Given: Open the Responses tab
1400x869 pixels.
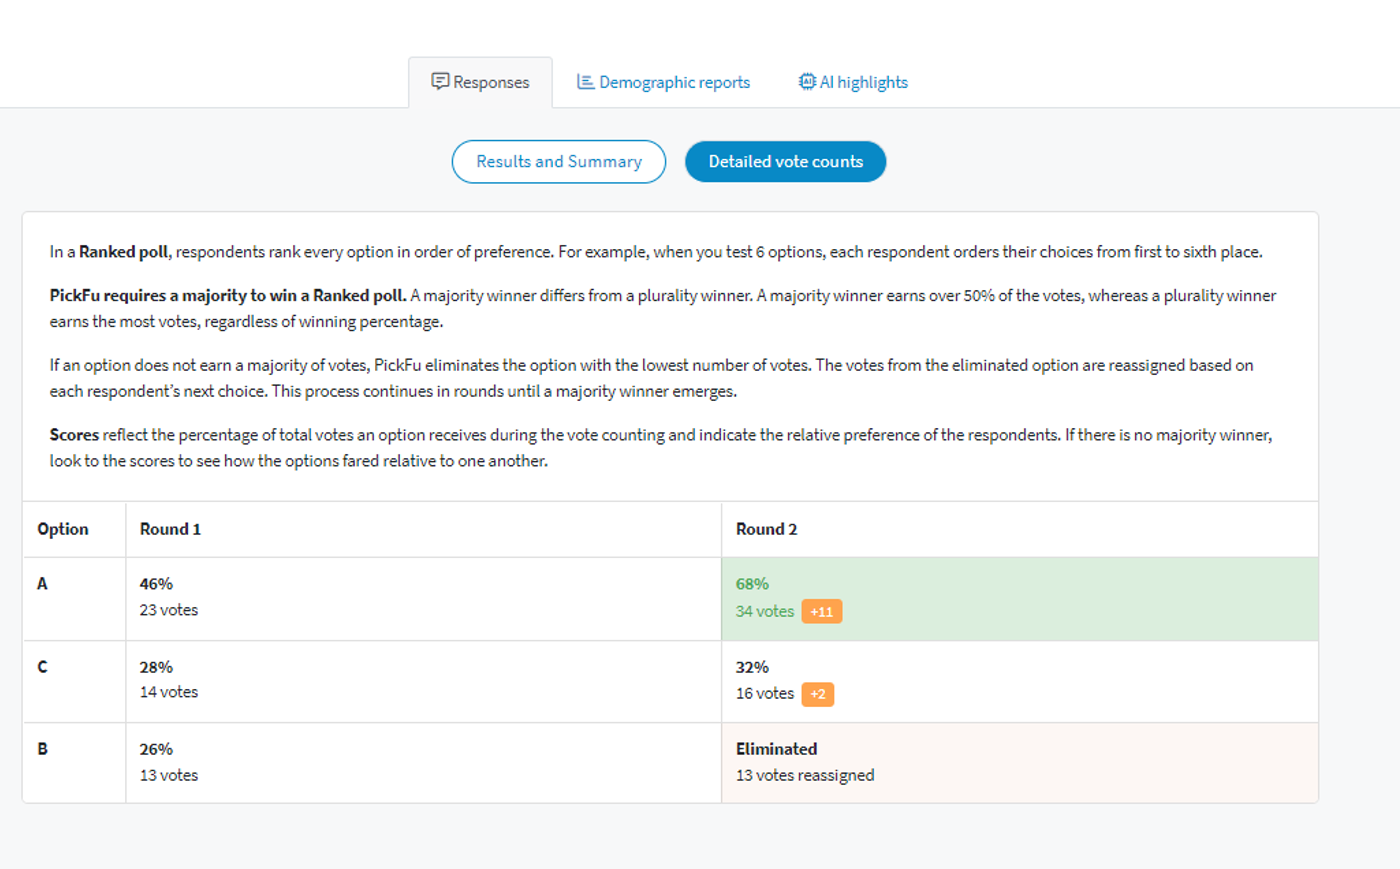Looking at the screenshot, I should click(480, 82).
